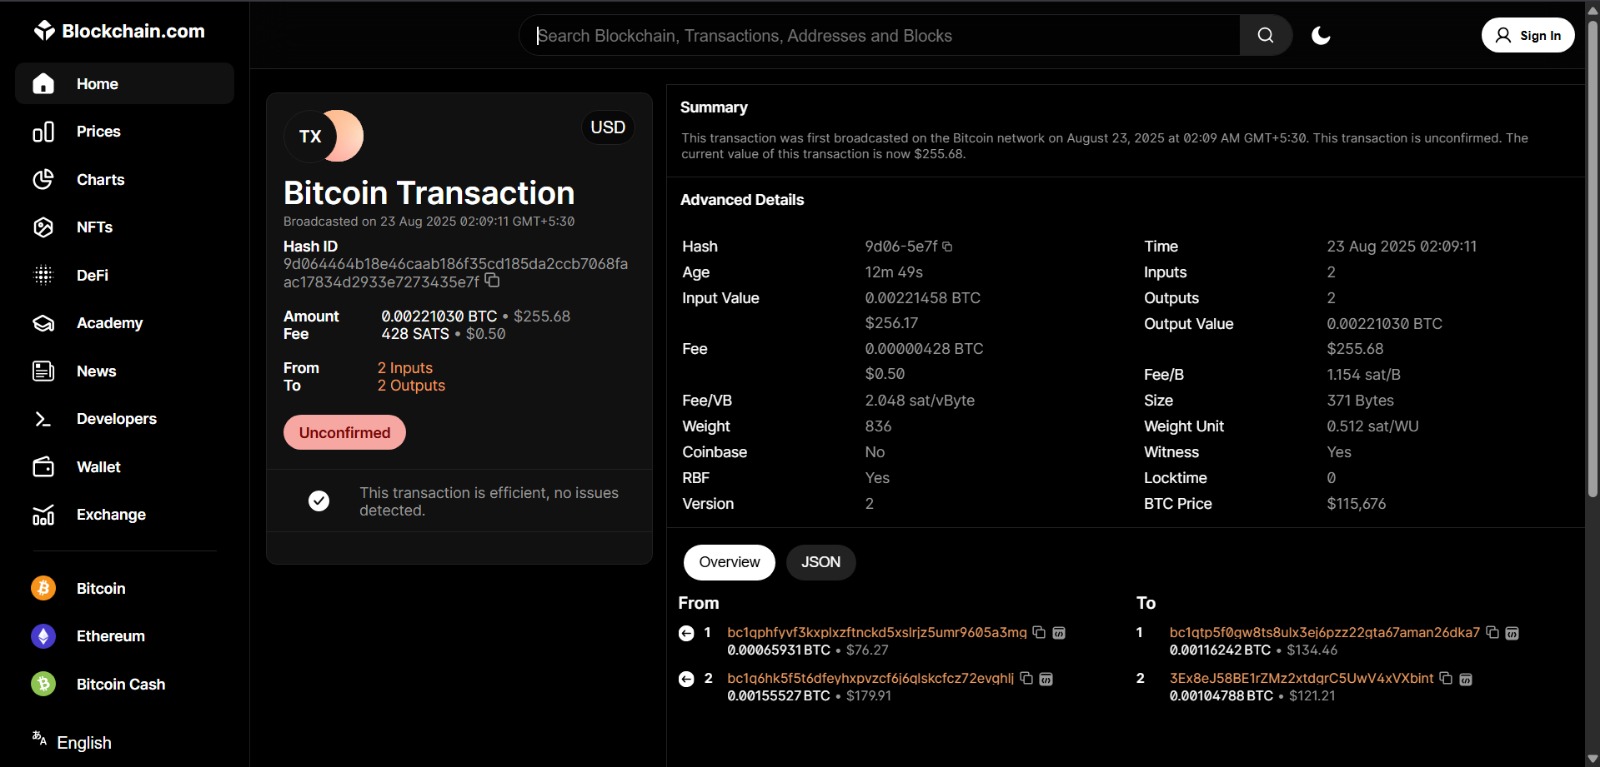Image resolution: width=1600 pixels, height=767 pixels.
Task: Select Weight Unit value 0.512 sat/WU
Action: [1373, 426]
